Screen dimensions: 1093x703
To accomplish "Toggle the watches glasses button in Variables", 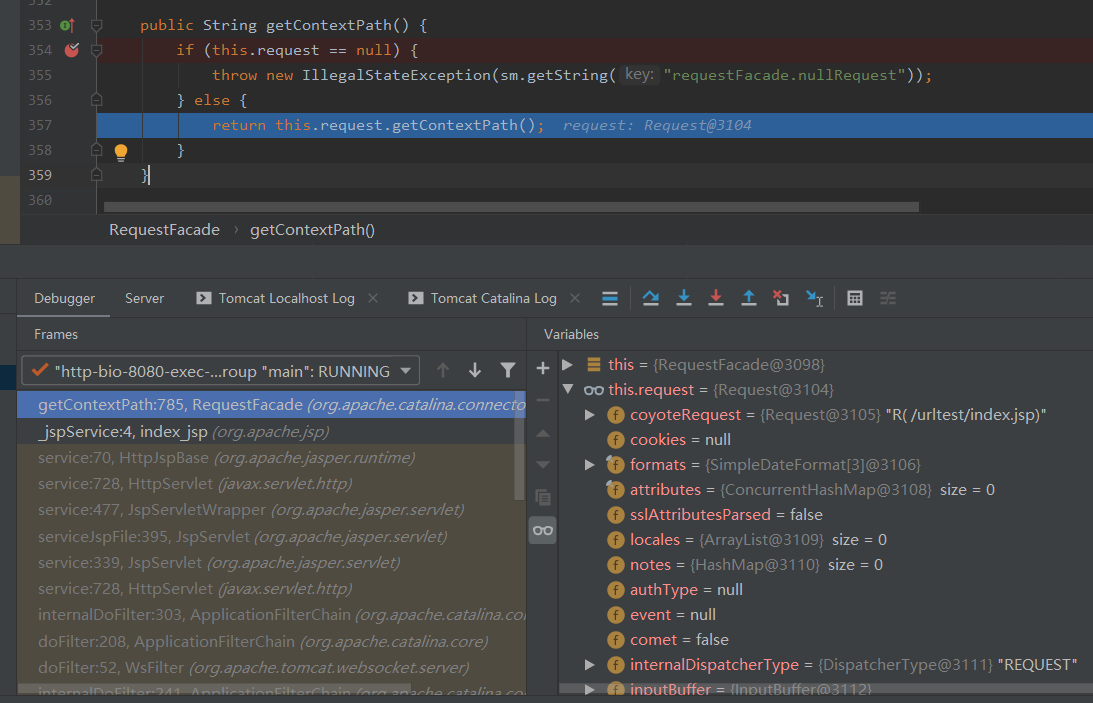I will tap(543, 531).
